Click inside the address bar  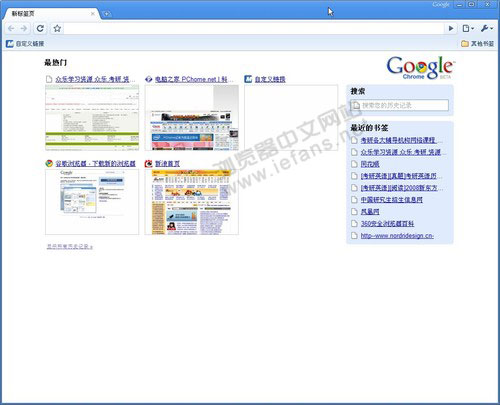254,29
